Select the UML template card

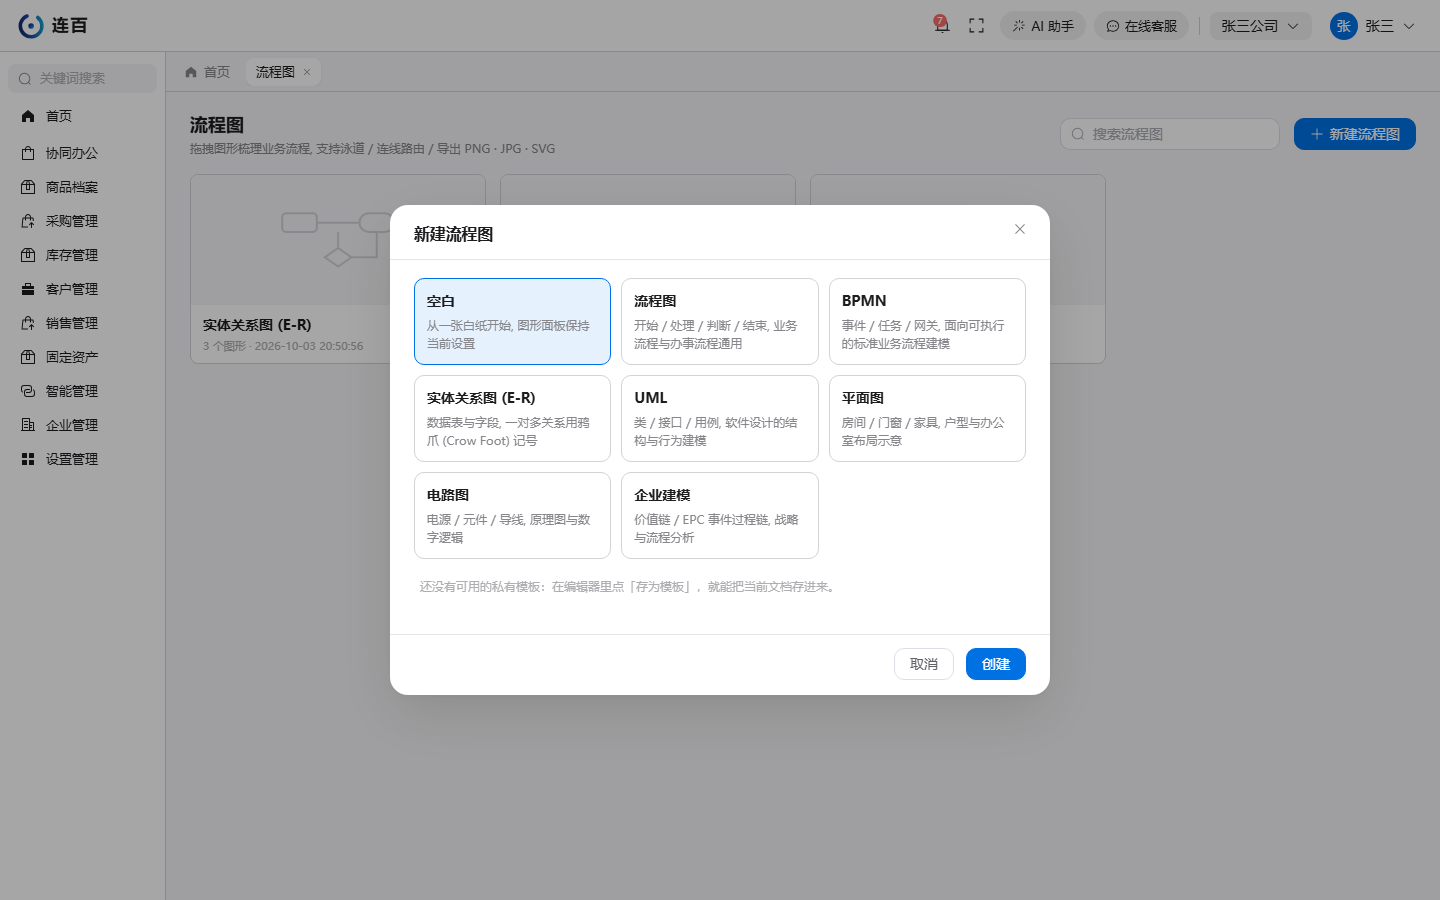[x=720, y=418]
